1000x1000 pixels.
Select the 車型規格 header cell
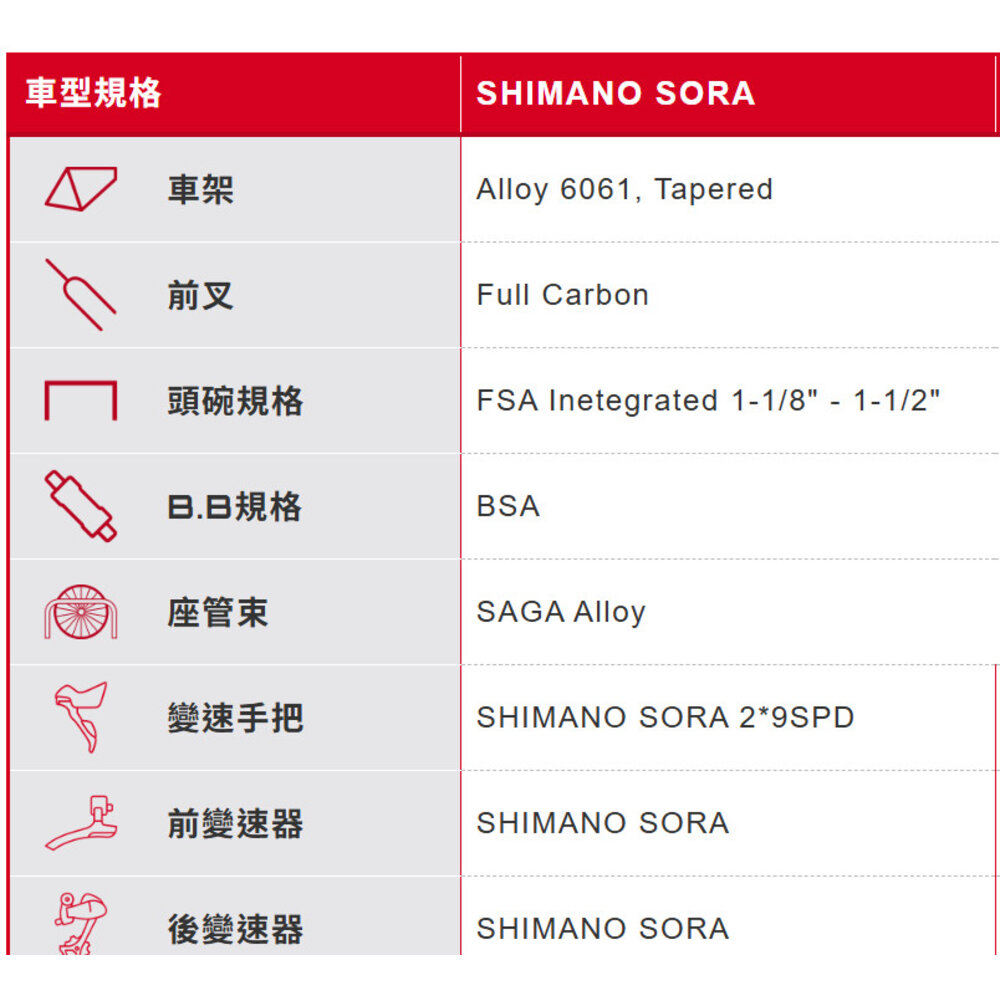93,94
